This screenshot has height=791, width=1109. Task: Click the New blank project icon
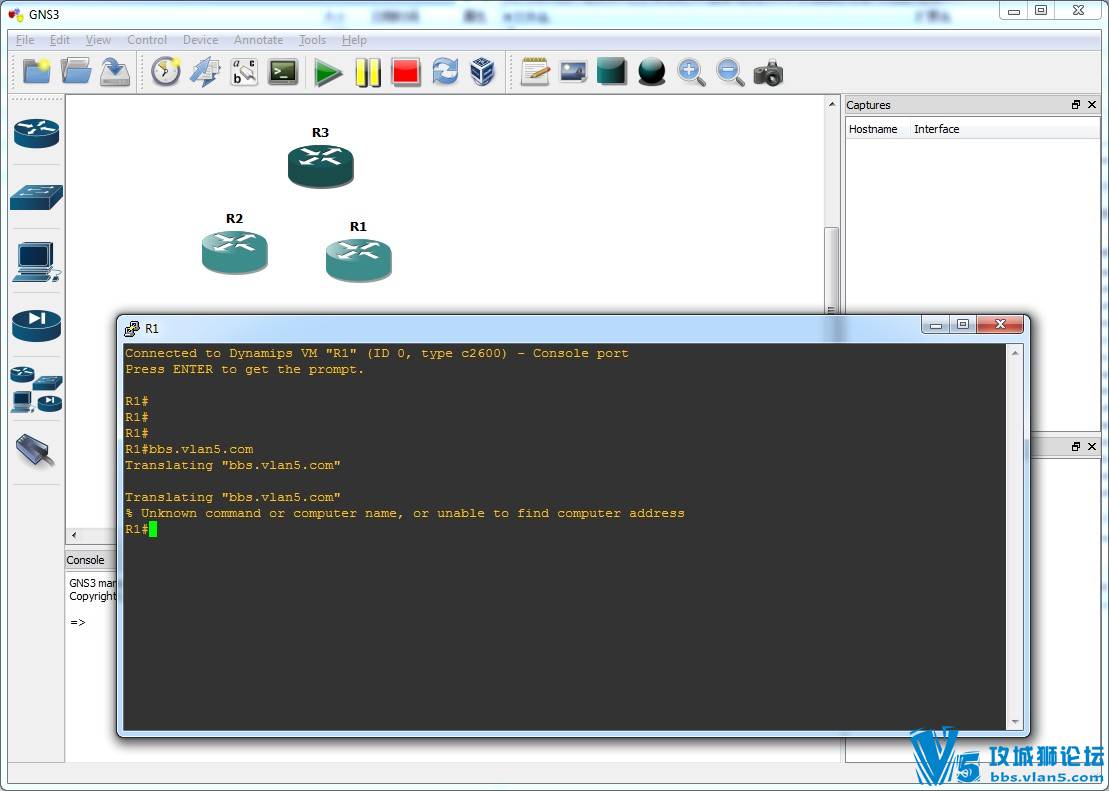click(x=36, y=71)
